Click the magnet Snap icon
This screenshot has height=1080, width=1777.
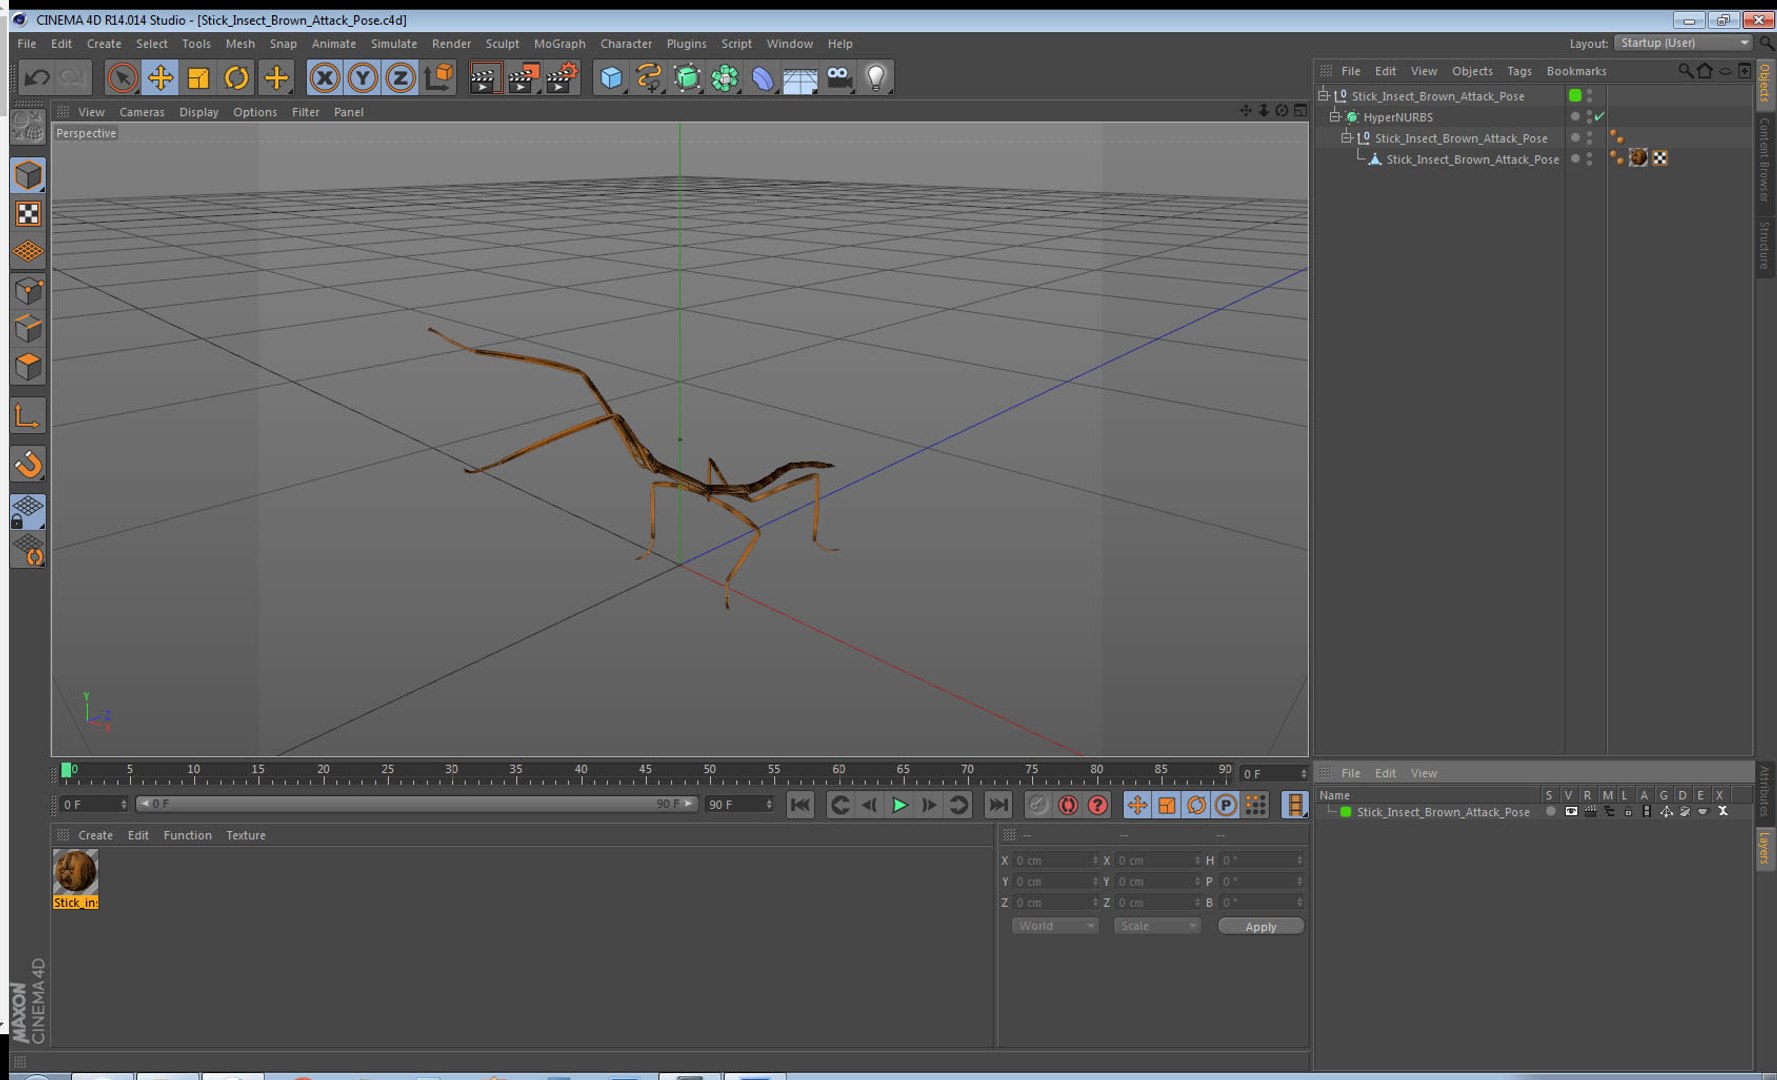[28, 464]
